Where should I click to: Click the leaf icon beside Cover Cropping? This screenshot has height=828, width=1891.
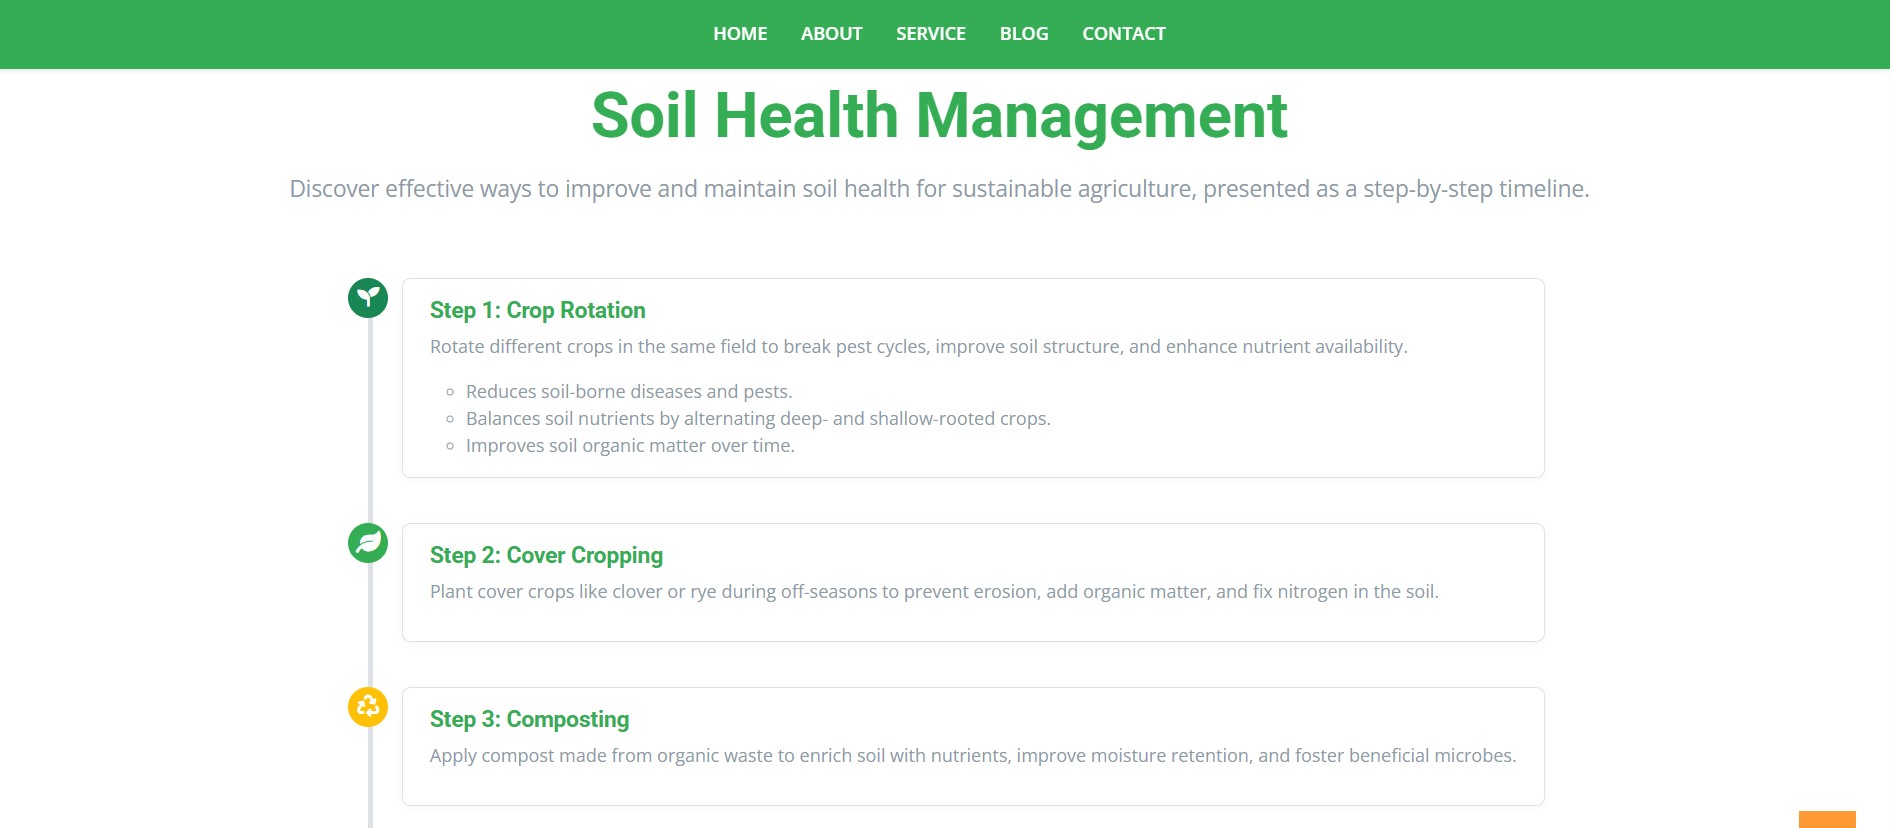point(368,543)
